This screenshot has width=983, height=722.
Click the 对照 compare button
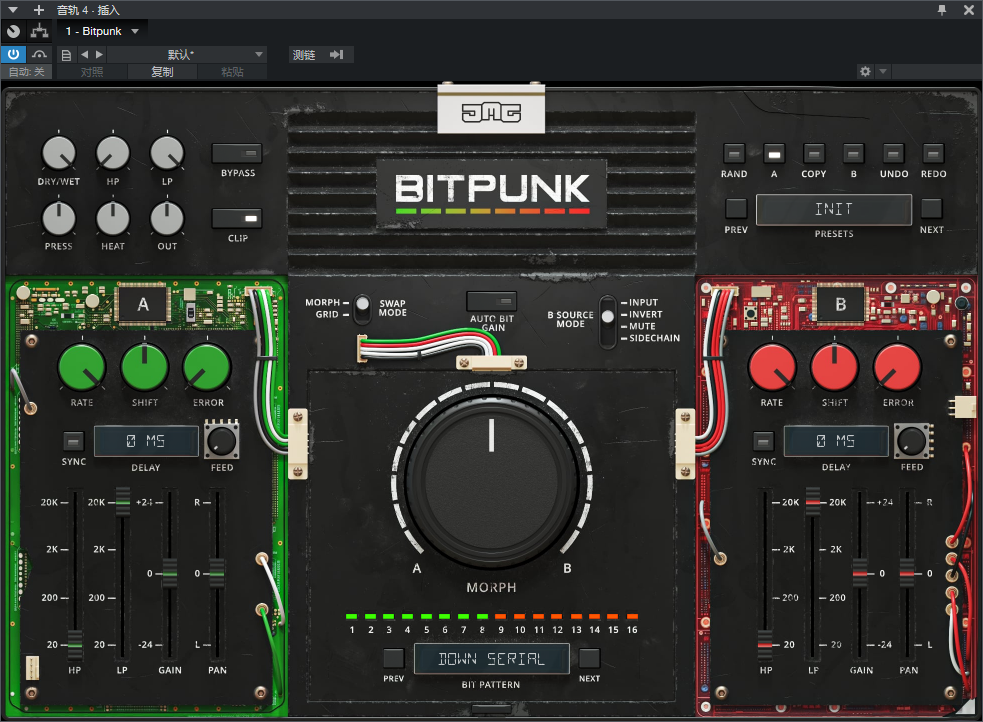pos(92,72)
